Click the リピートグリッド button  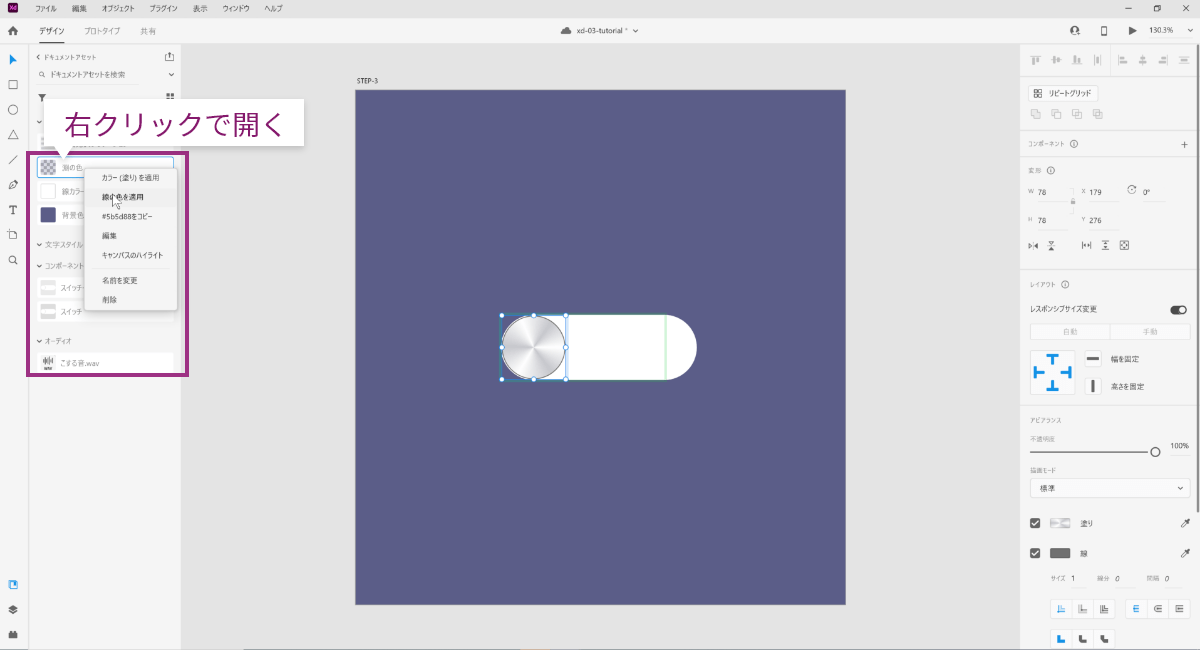tap(1064, 93)
